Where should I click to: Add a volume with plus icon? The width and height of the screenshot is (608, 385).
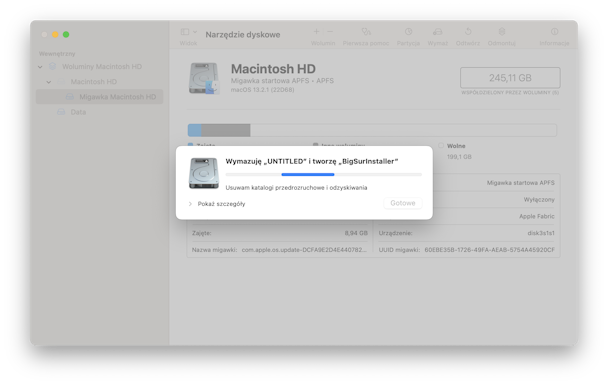click(316, 32)
